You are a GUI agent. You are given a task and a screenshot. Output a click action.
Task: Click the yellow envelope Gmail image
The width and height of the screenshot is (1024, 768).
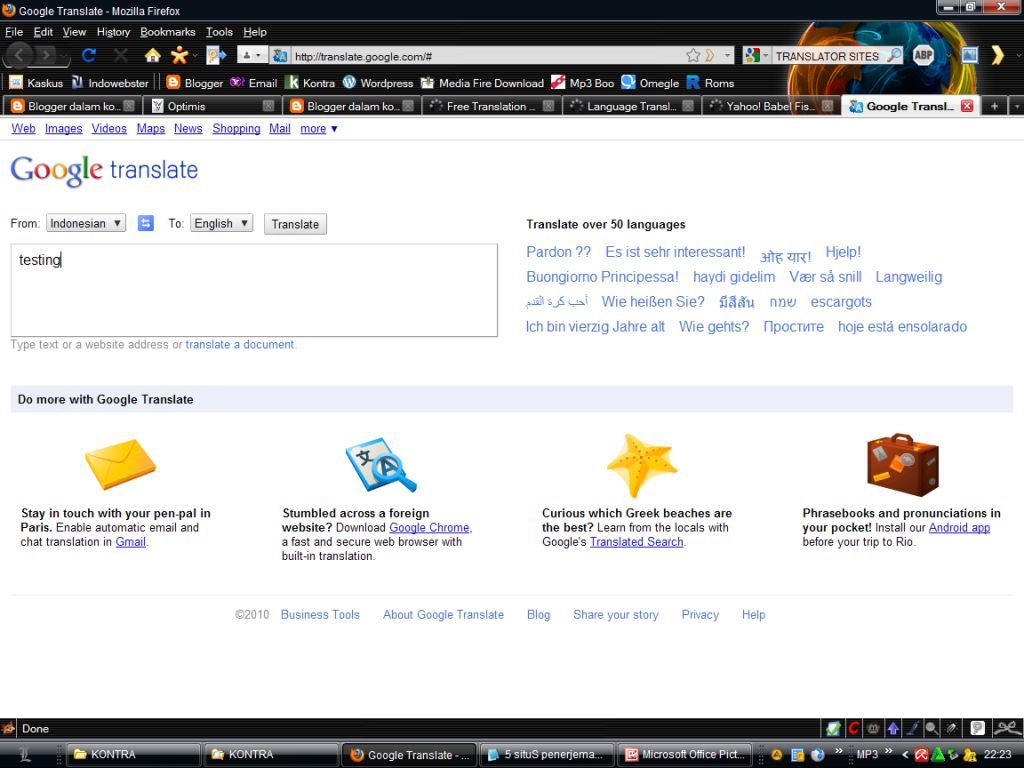tap(120, 464)
